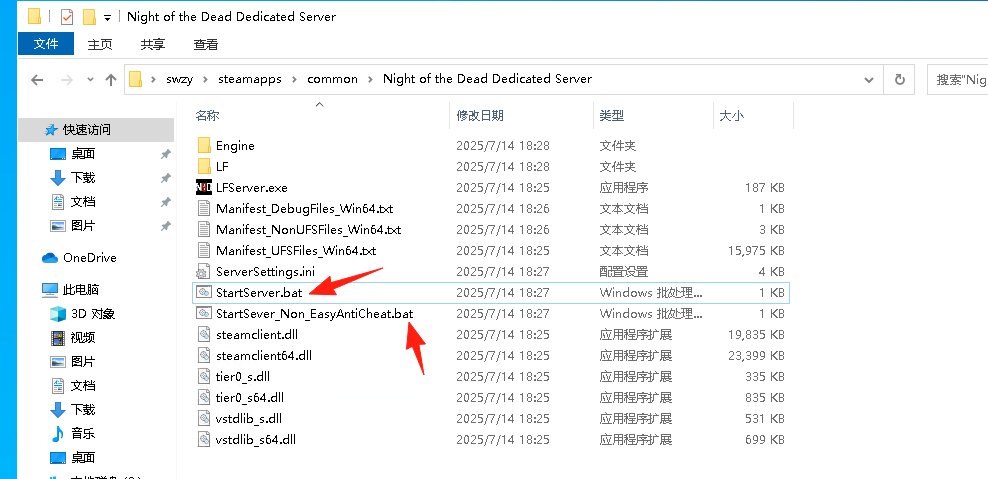Select LFServer.exe application icon
Viewport: 988px width, 479px height.
[204, 187]
